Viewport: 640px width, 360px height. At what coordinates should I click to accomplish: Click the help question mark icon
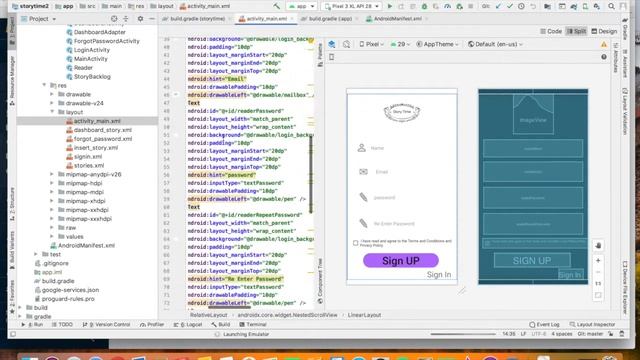coord(604,57)
